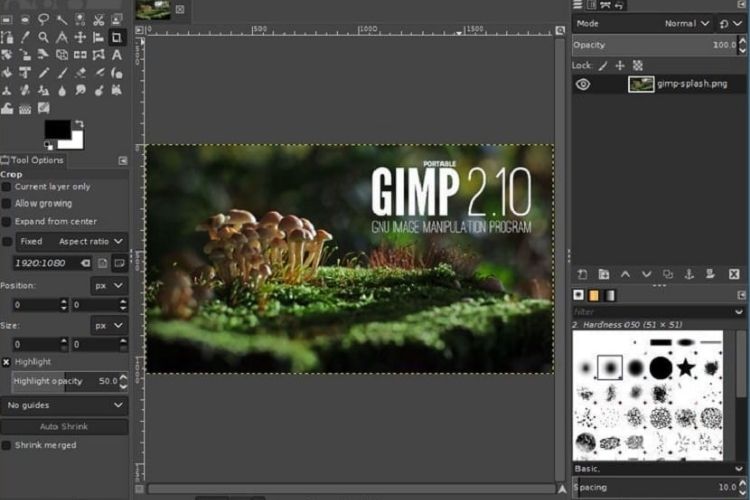Select the Bucket Fill tool

[7, 73]
